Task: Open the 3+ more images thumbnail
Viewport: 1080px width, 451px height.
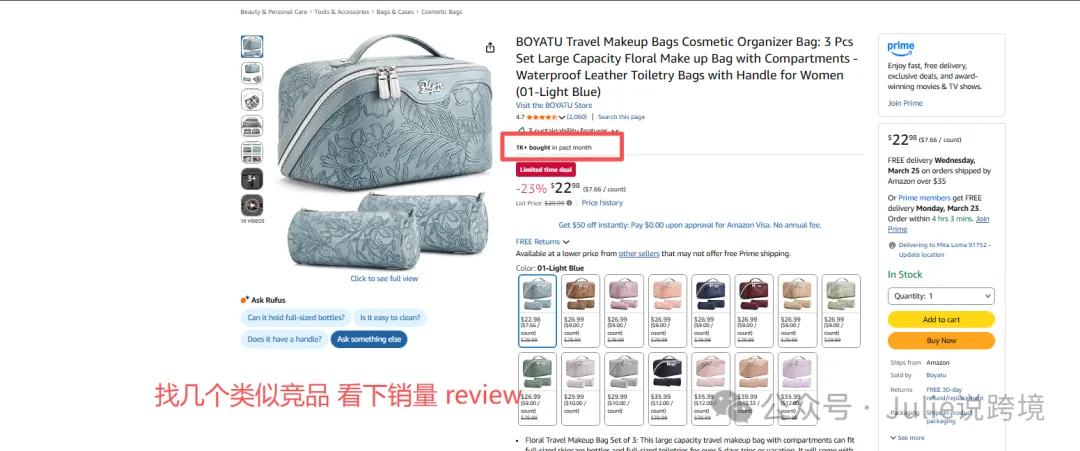Action: [x=251, y=179]
